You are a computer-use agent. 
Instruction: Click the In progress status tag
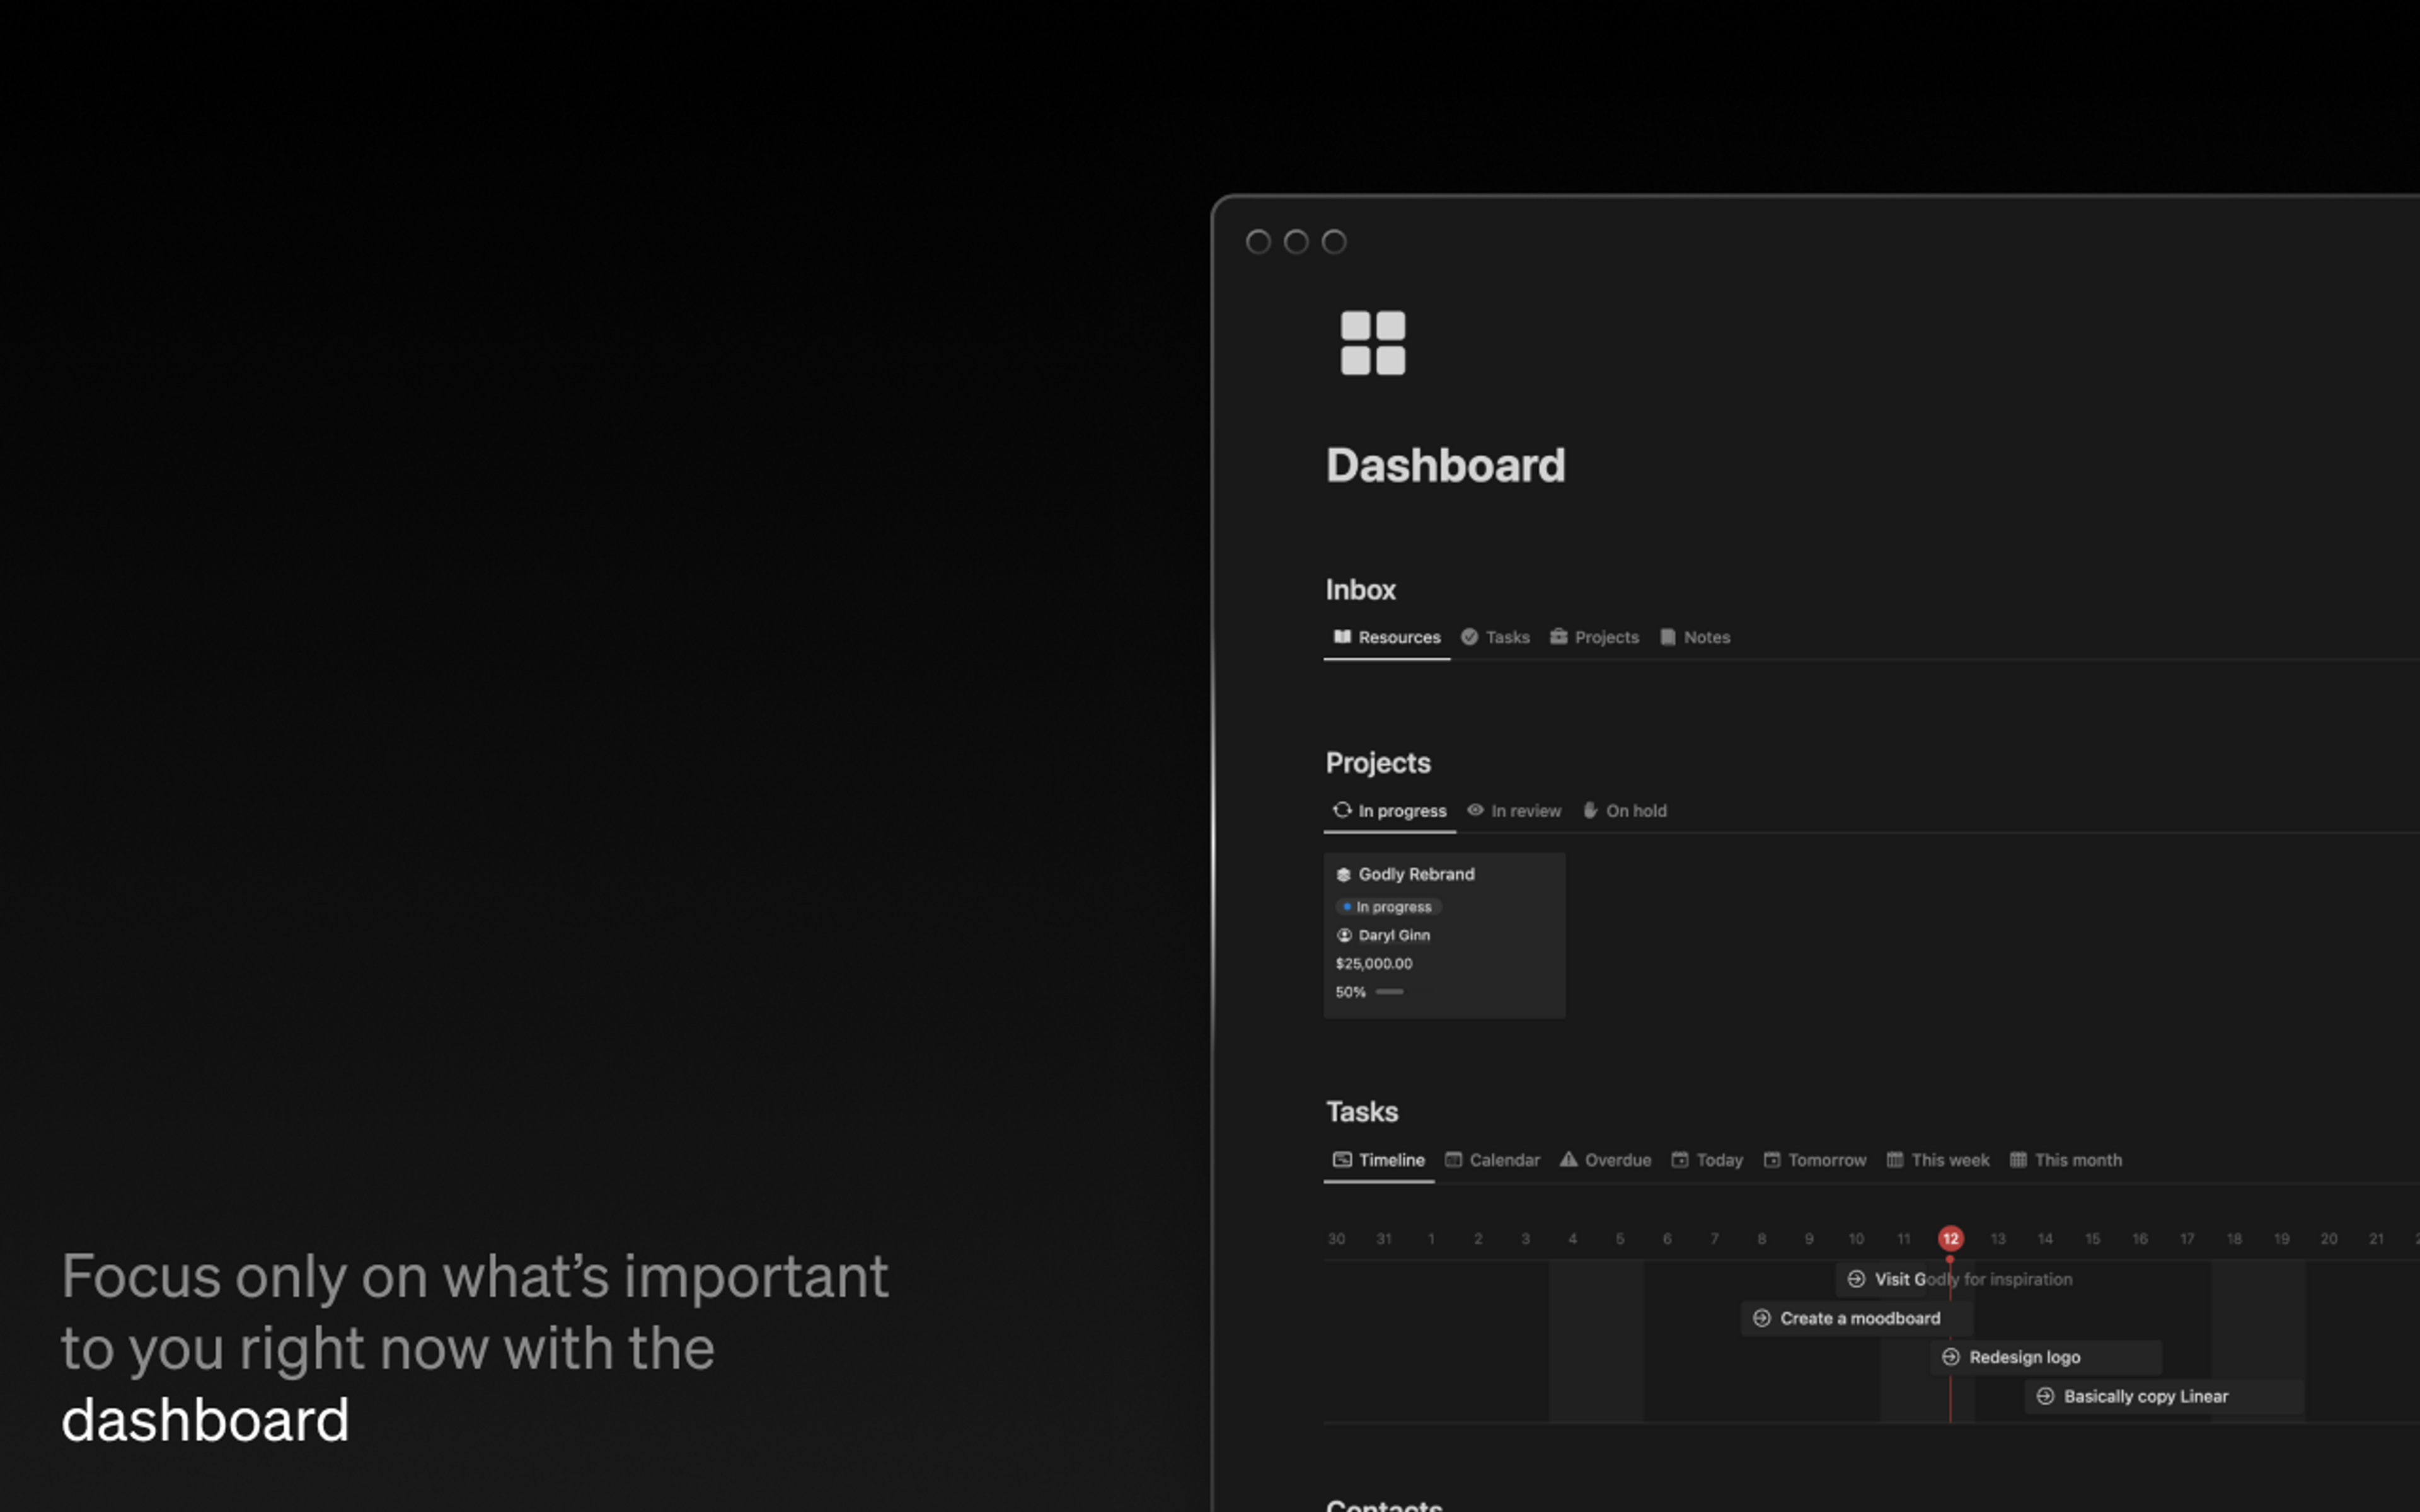coord(1390,907)
